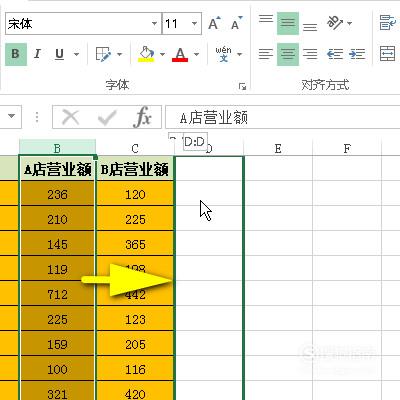Decrease font size with small A

click(x=237, y=23)
